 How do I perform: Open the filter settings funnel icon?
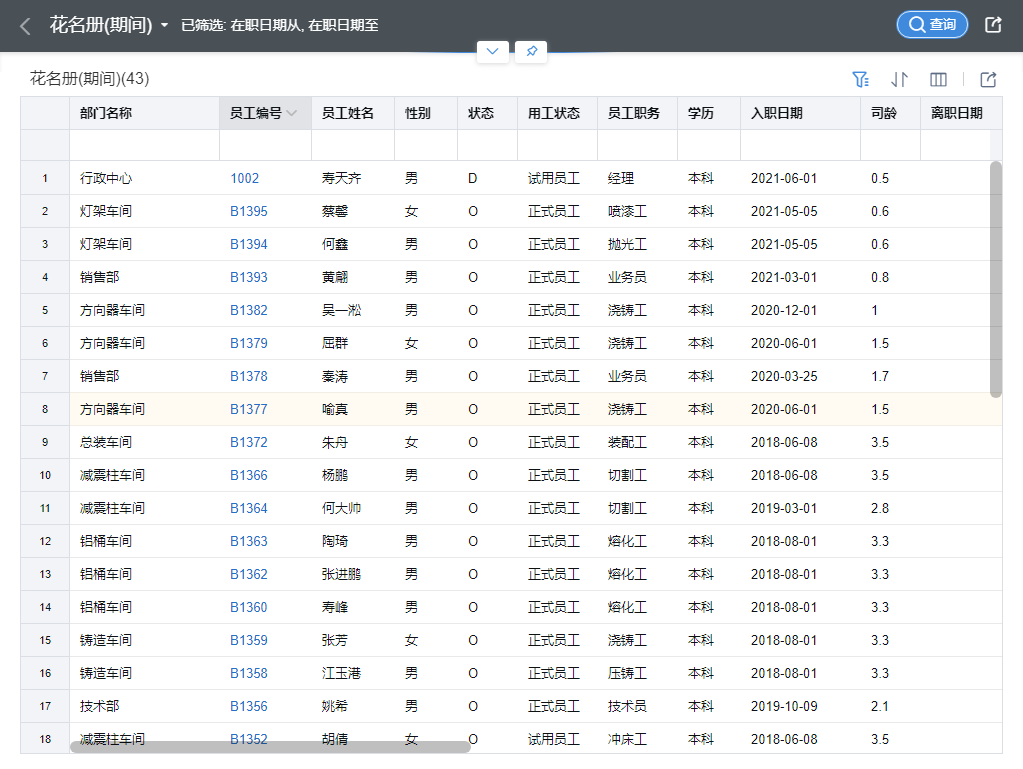pyautogui.click(x=861, y=80)
